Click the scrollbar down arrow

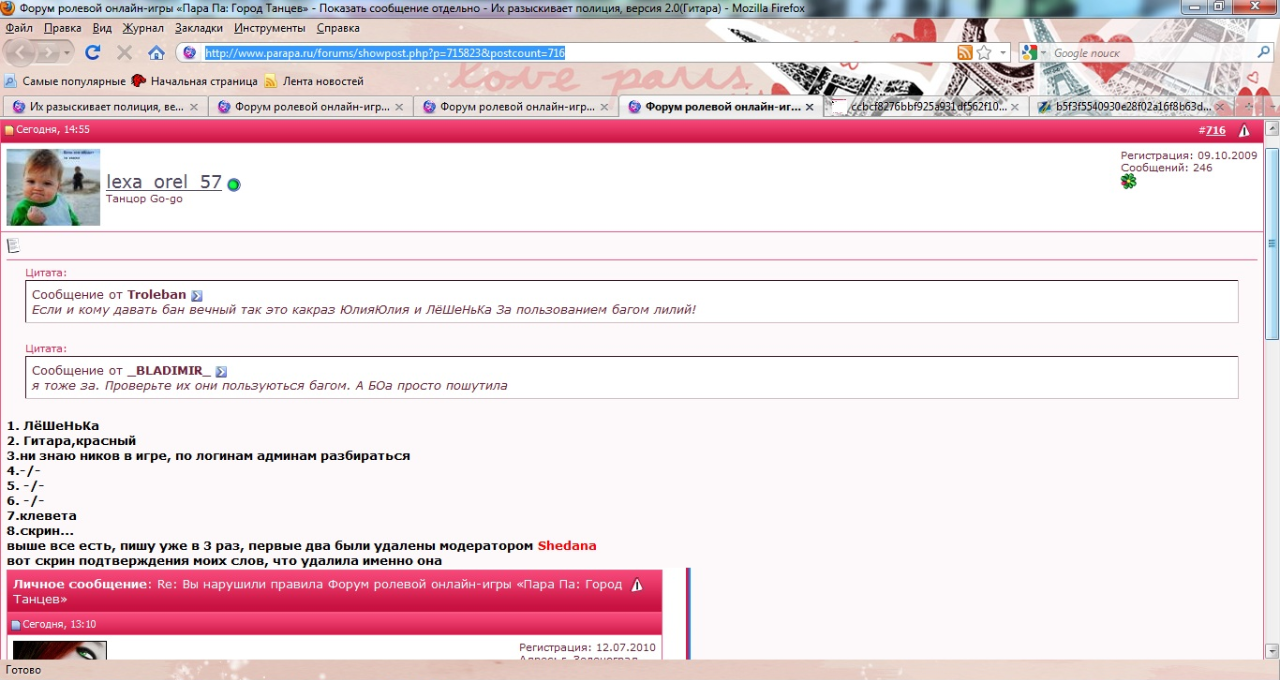click(x=1272, y=650)
